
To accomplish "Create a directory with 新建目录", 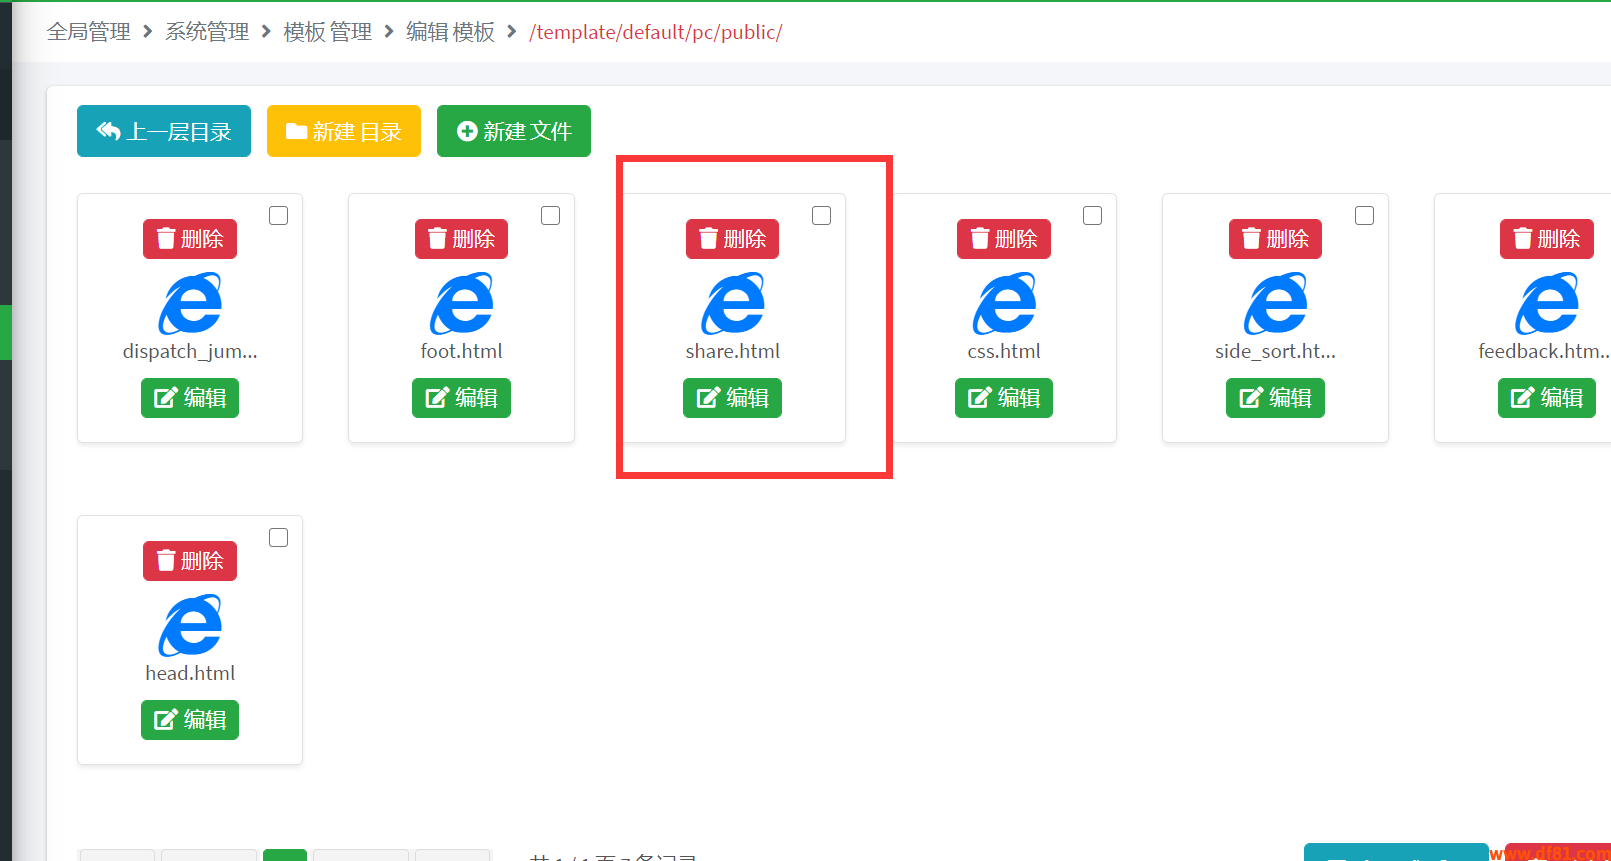I will [344, 131].
